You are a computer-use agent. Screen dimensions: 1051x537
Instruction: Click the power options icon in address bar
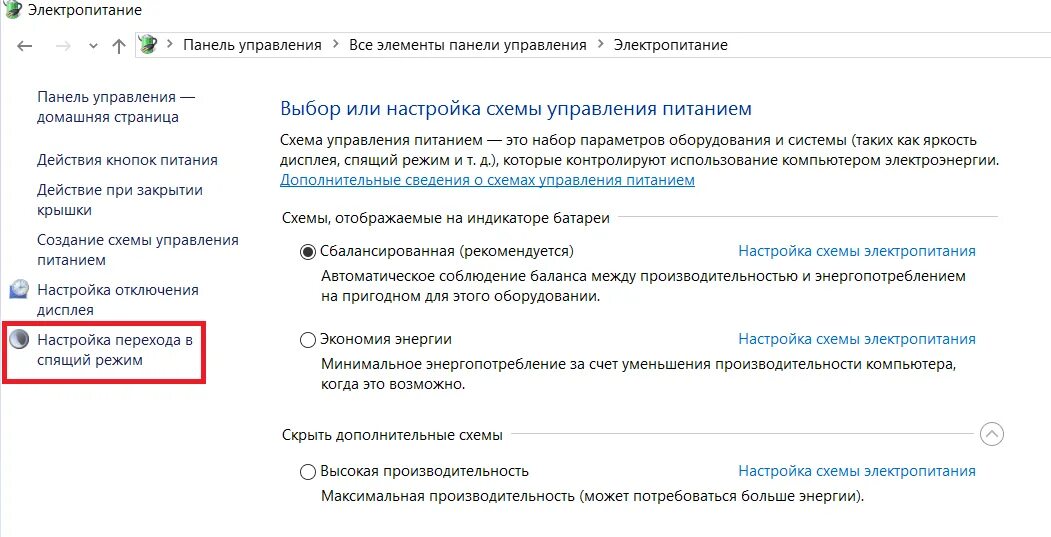(148, 45)
